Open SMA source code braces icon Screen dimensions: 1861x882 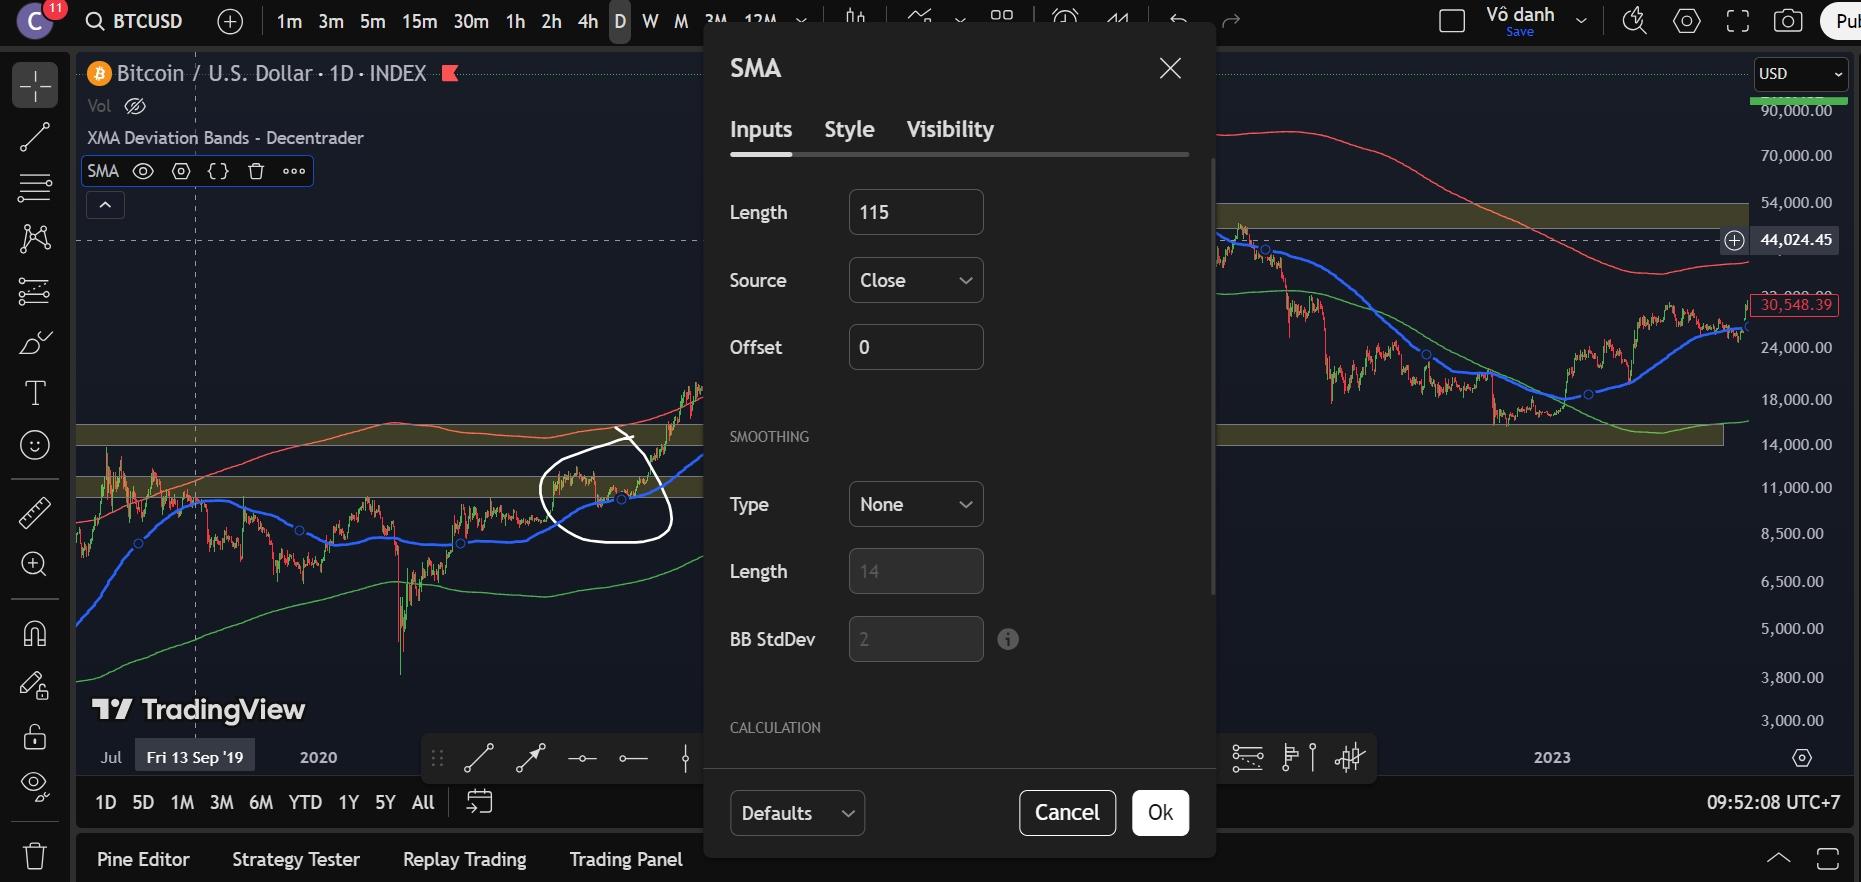pyautogui.click(x=218, y=171)
